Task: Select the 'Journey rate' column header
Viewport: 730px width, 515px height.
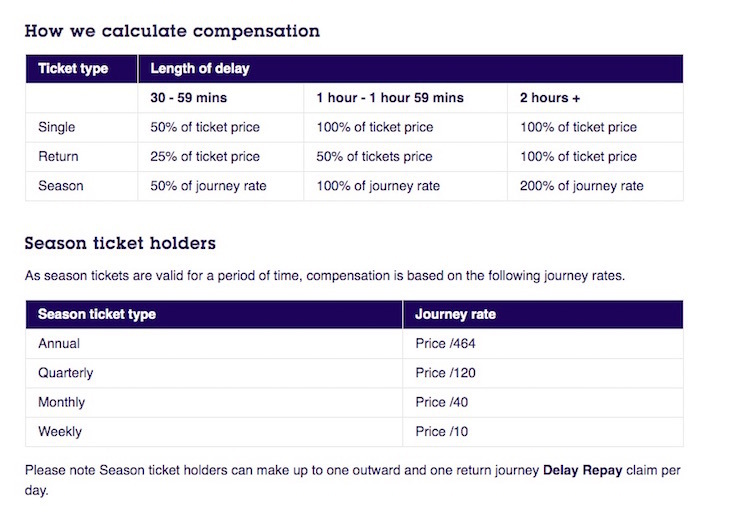Action: [x=455, y=314]
